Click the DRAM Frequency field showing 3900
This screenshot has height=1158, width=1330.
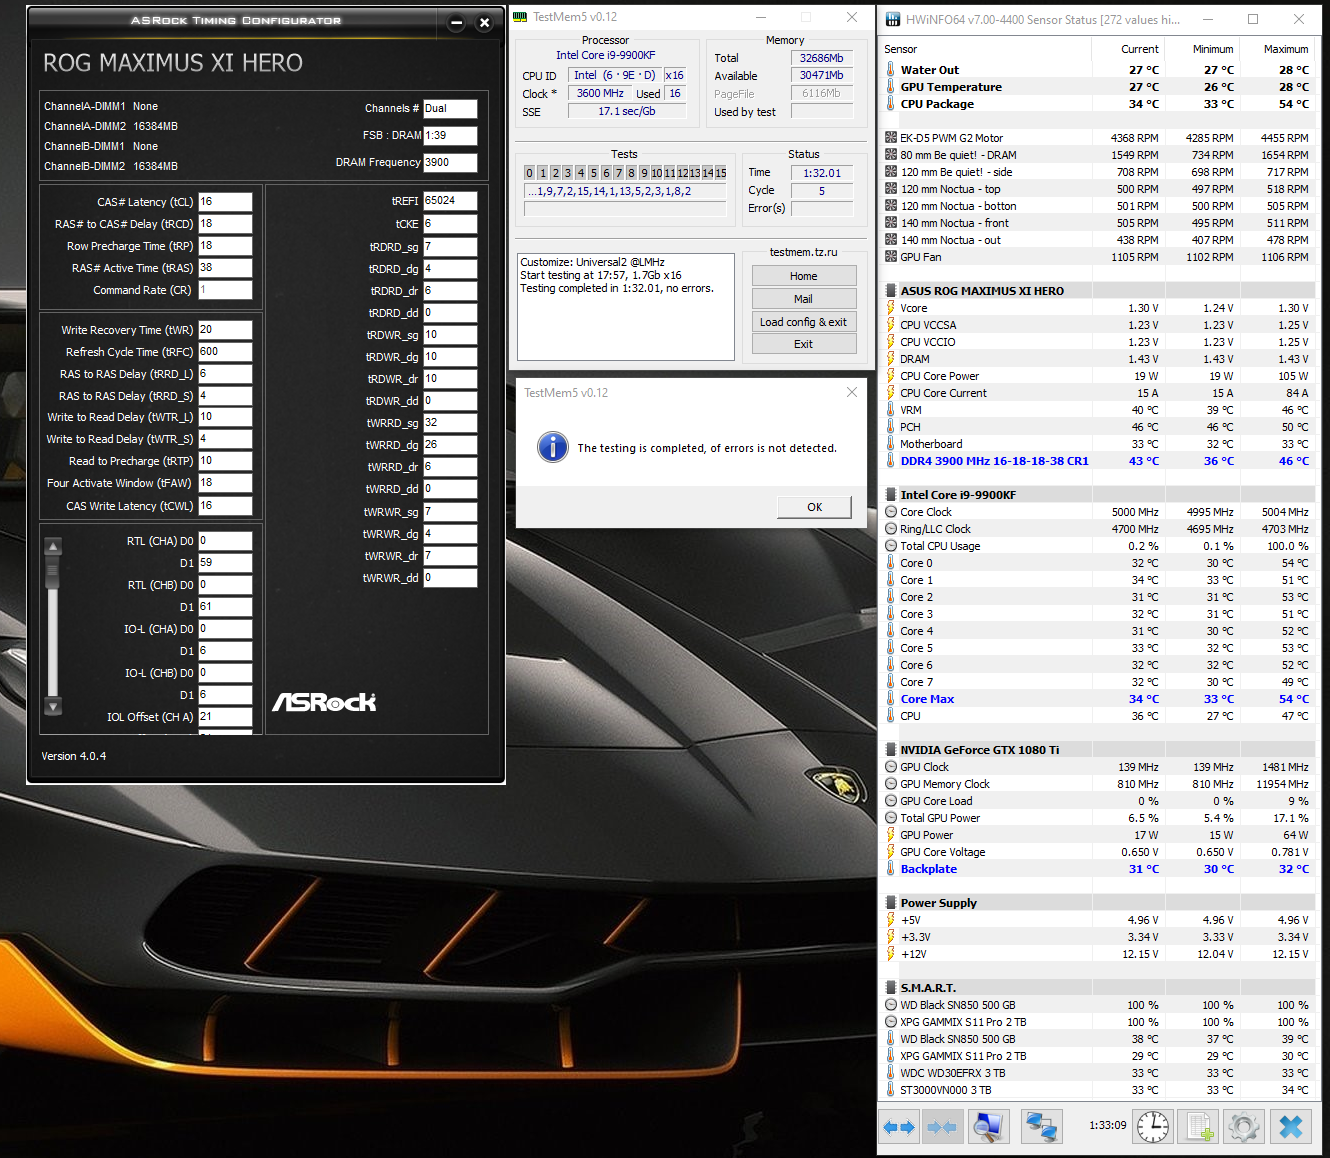pos(450,162)
